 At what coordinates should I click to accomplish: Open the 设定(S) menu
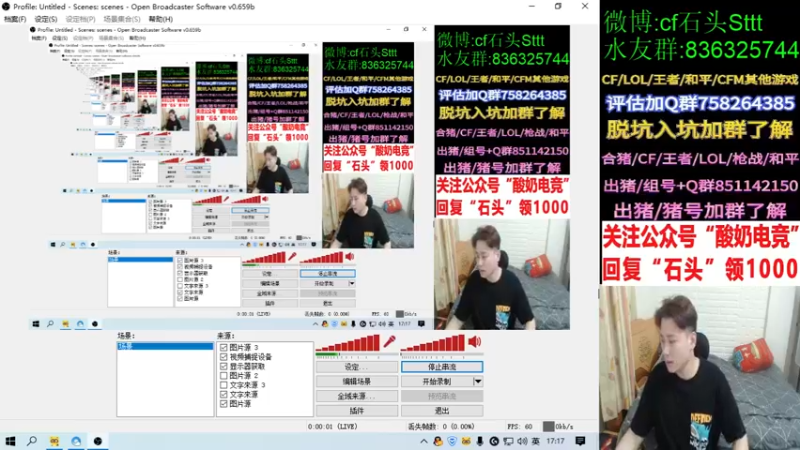pyautogui.click(x=46, y=19)
